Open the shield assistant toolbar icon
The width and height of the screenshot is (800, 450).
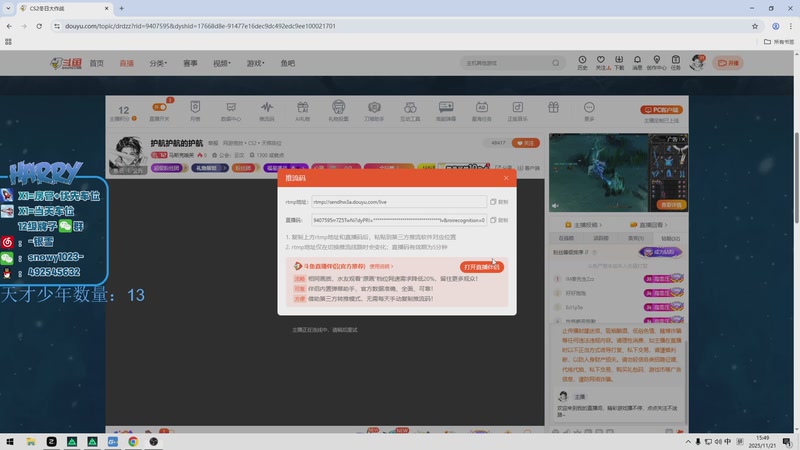pos(374,111)
